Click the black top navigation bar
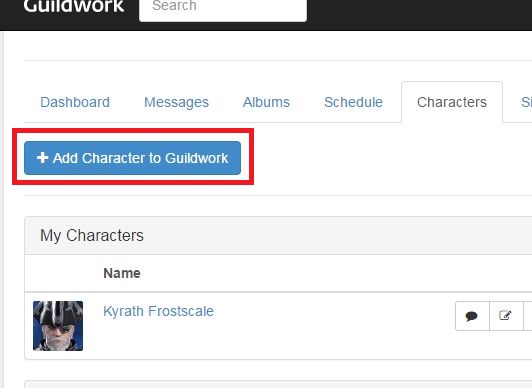532x388 pixels. (419, 14)
